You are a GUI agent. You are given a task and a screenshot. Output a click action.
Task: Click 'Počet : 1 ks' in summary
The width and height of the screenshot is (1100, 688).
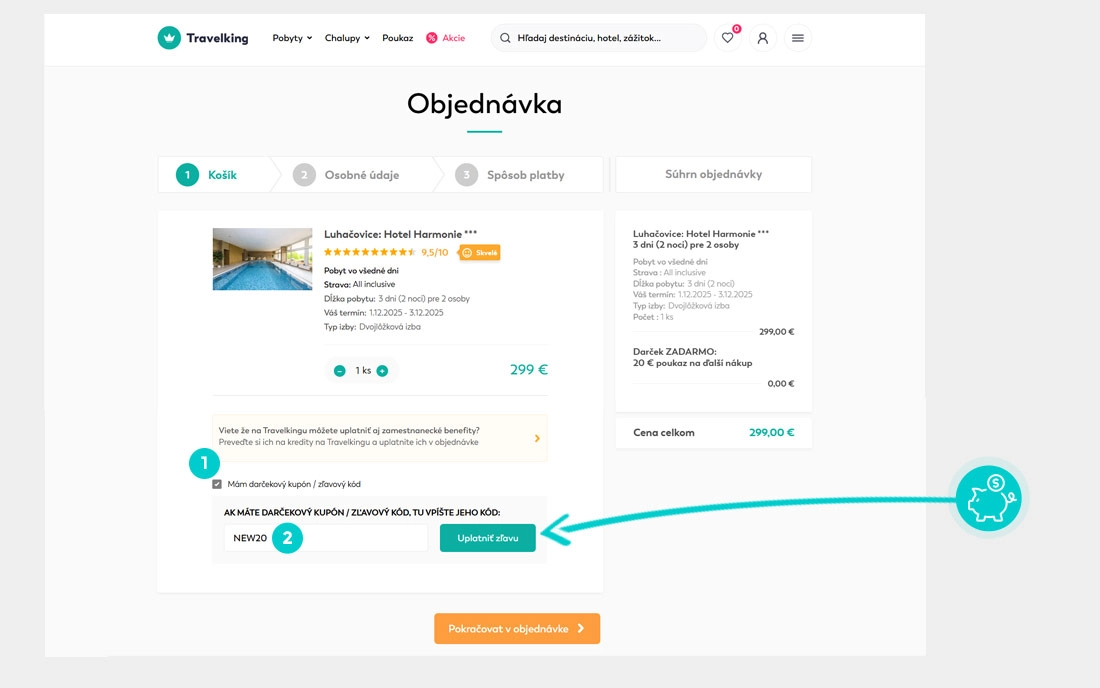point(653,317)
